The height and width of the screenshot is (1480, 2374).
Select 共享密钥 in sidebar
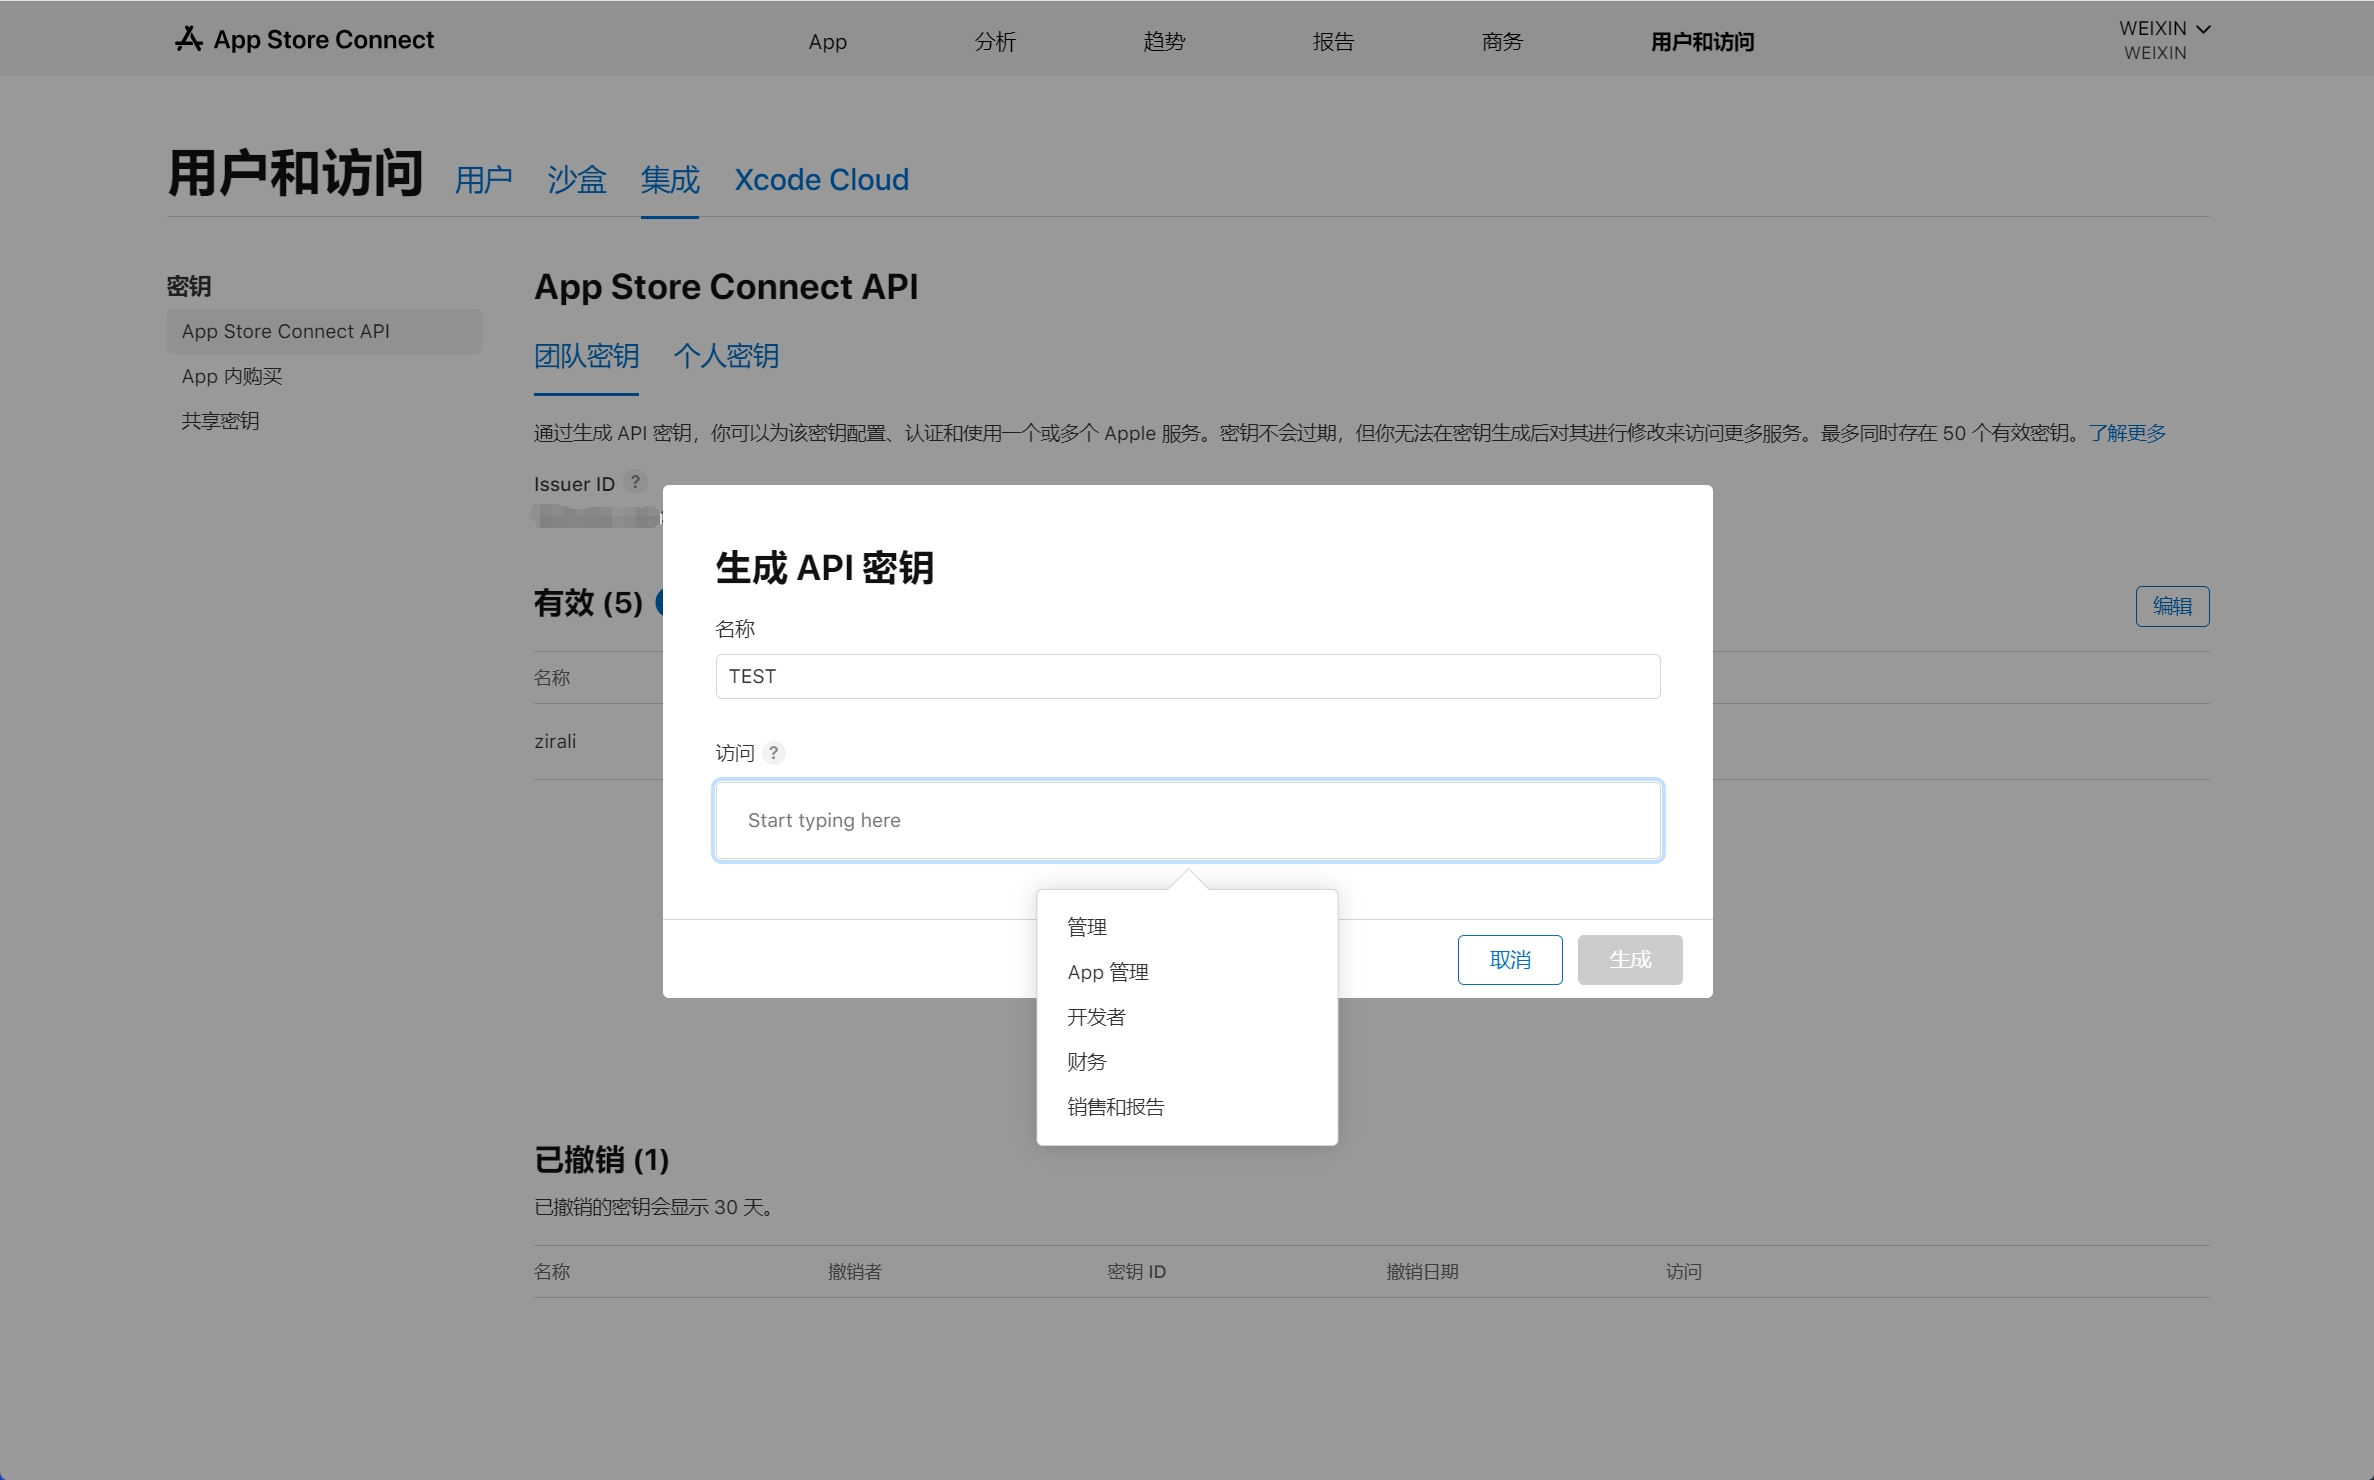[x=220, y=421]
